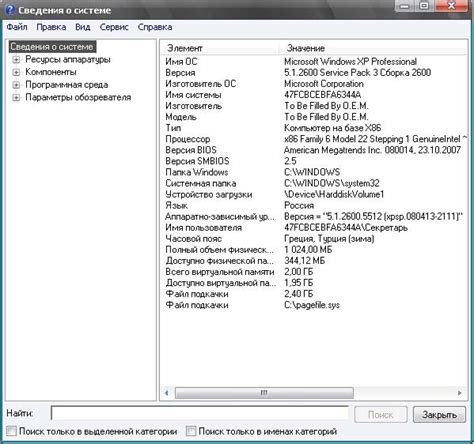Screen dimensions: 474x444
Task: Toggle Поиск только в выделенной категории checkbox
Action: click(11, 431)
